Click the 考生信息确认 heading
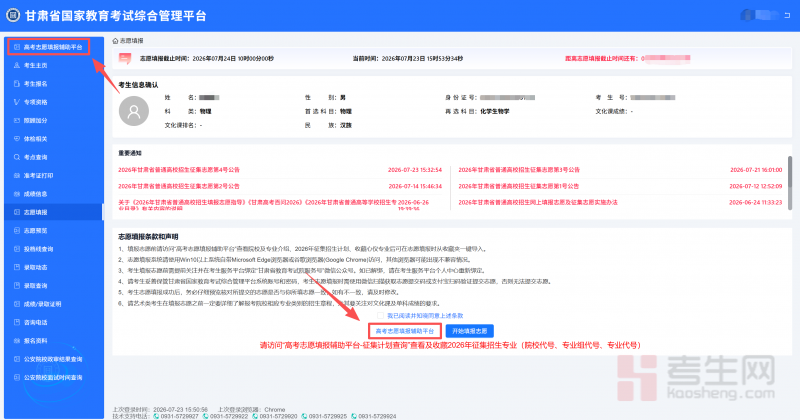This screenshot has height=420, width=800. pos(138,85)
